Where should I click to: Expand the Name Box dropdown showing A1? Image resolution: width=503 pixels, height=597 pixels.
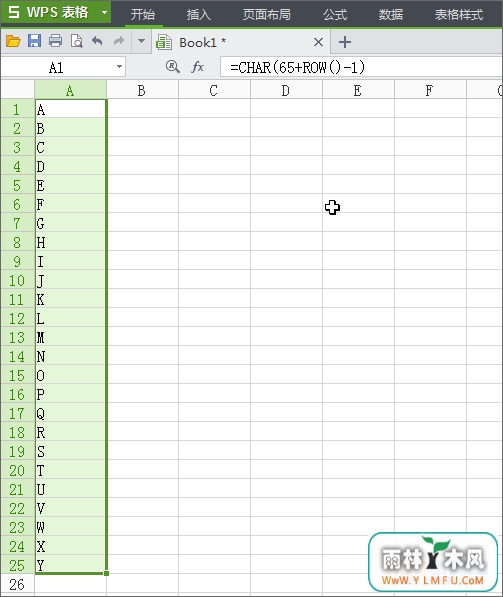click(120, 67)
